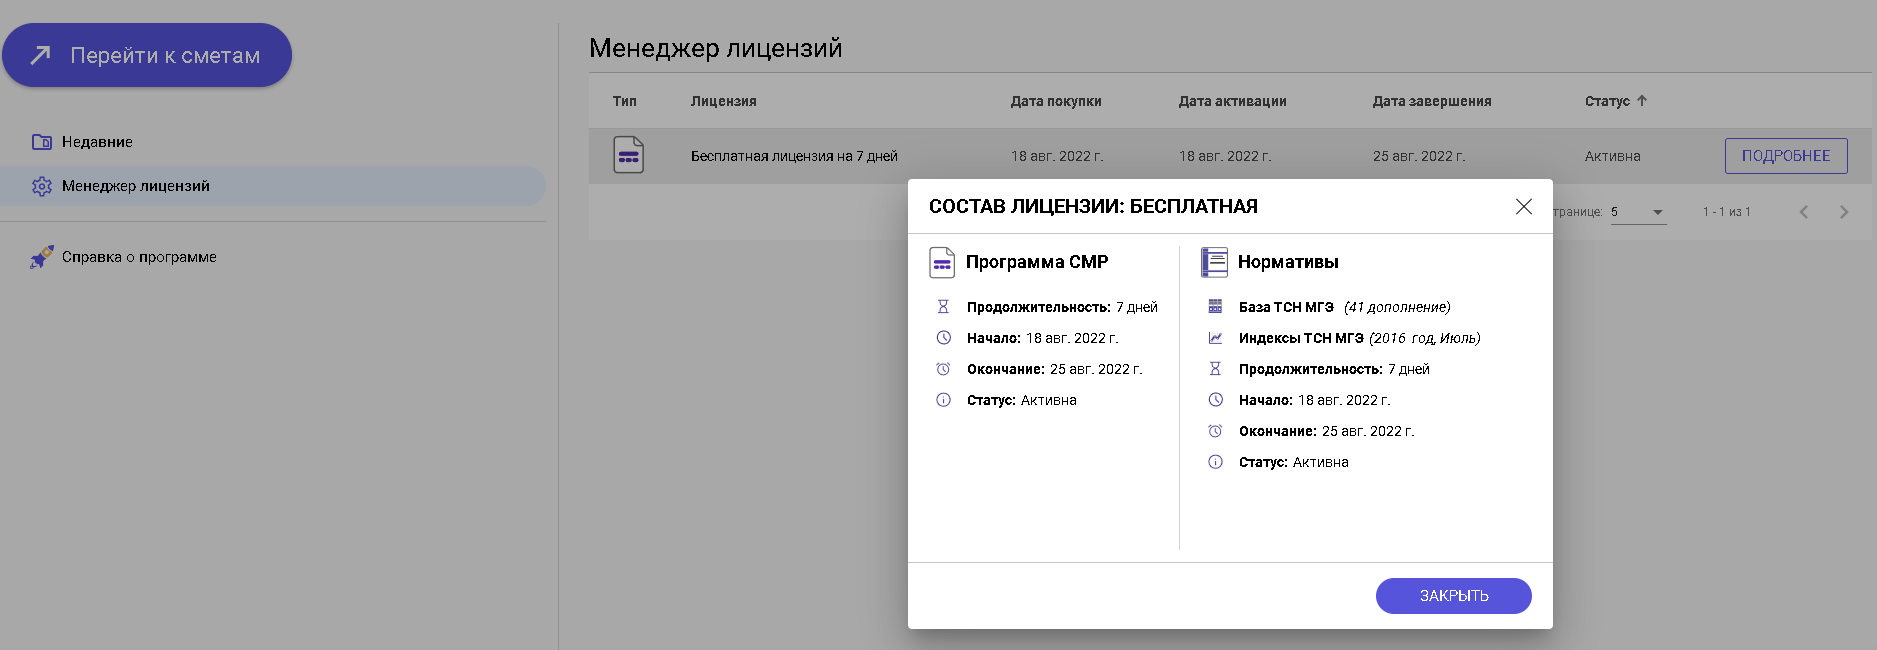Image resolution: width=1877 pixels, height=650 pixels.
Task: Sort by Статус column header
Action: tap(1607, 101)
